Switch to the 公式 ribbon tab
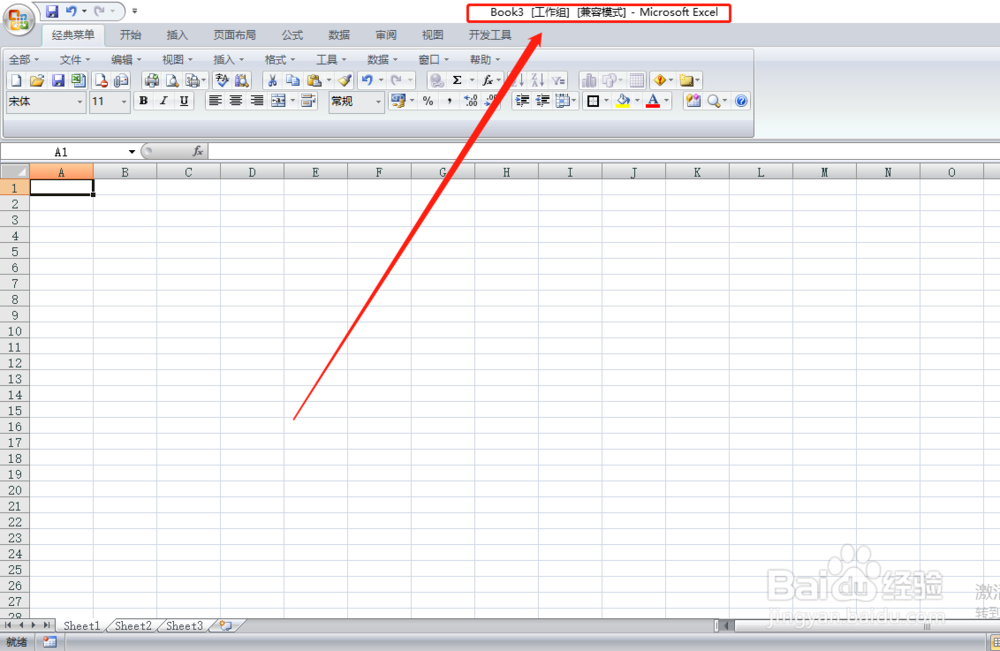Image resolution: width=1000 pixels, height=651 pixels. click(292, 35)
